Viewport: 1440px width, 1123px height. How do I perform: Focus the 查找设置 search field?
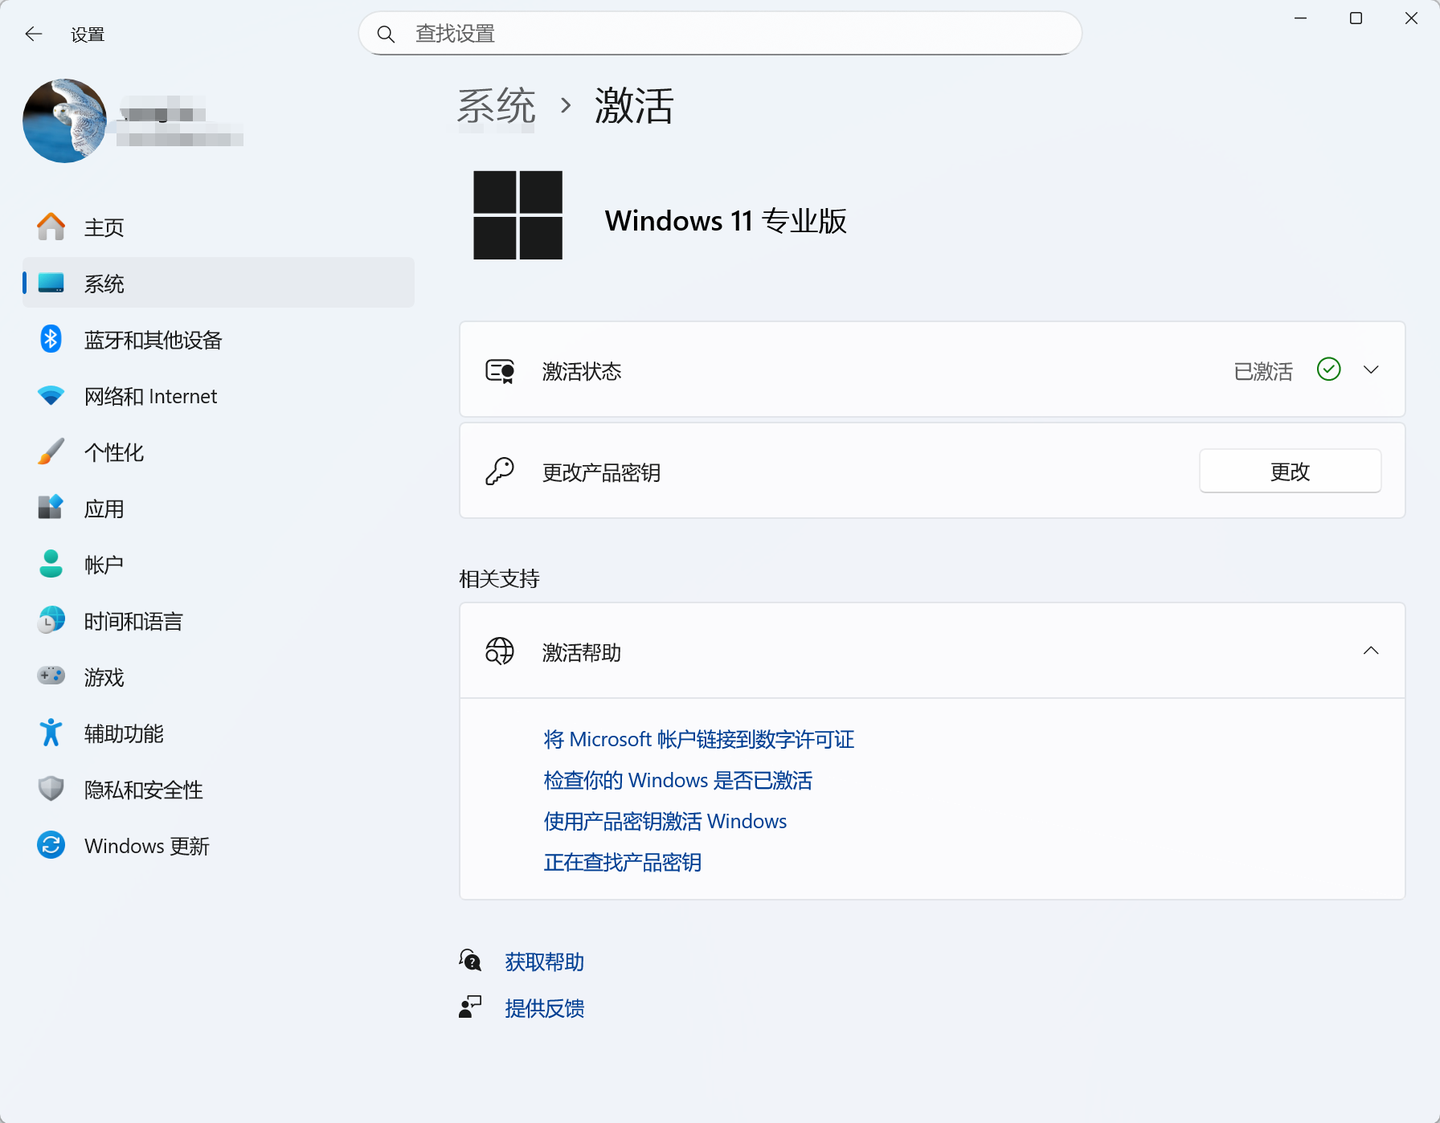[720, 34]
